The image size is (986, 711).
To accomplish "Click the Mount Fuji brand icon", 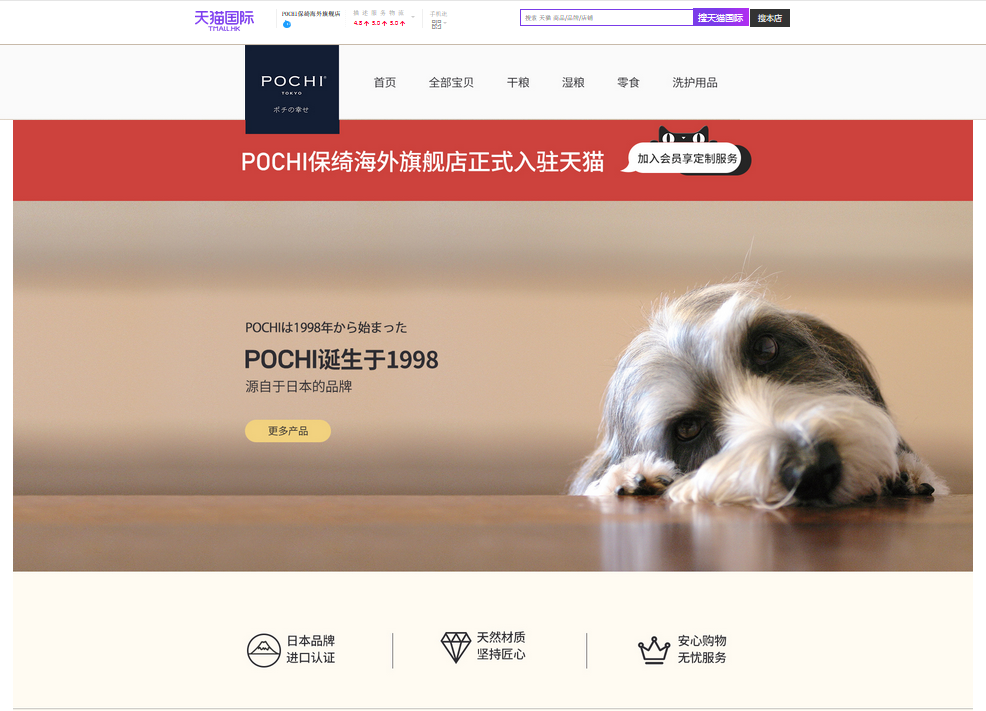I will [x=263, y=650].
